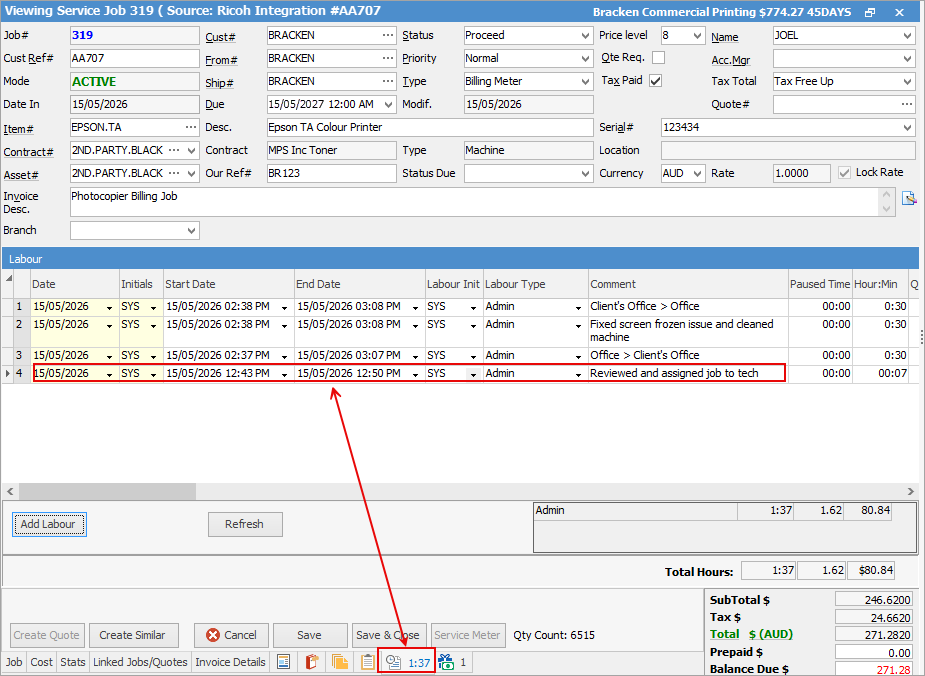Click the Create Similar button
Image resolution: width=925 pixels, height=676 pixels.
click(132, 635)
